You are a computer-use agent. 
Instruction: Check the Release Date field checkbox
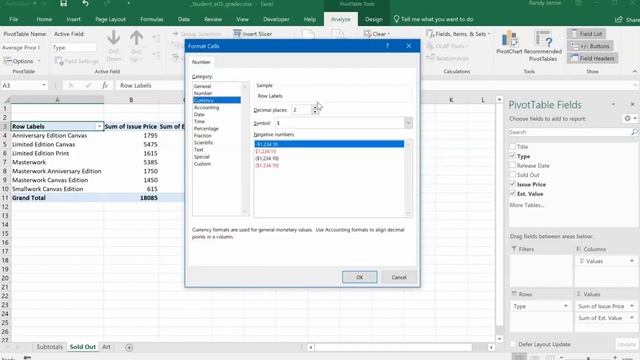point(513,165)
